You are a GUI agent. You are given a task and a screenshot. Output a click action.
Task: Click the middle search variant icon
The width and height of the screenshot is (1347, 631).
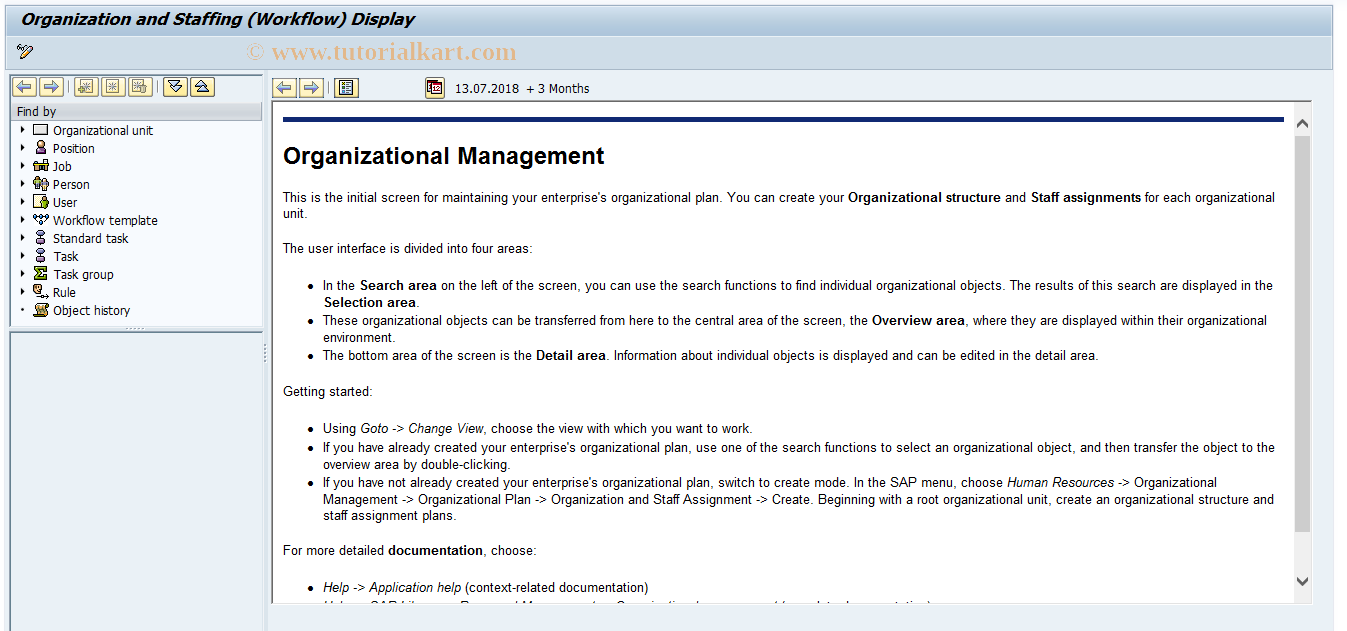(113, 87)
